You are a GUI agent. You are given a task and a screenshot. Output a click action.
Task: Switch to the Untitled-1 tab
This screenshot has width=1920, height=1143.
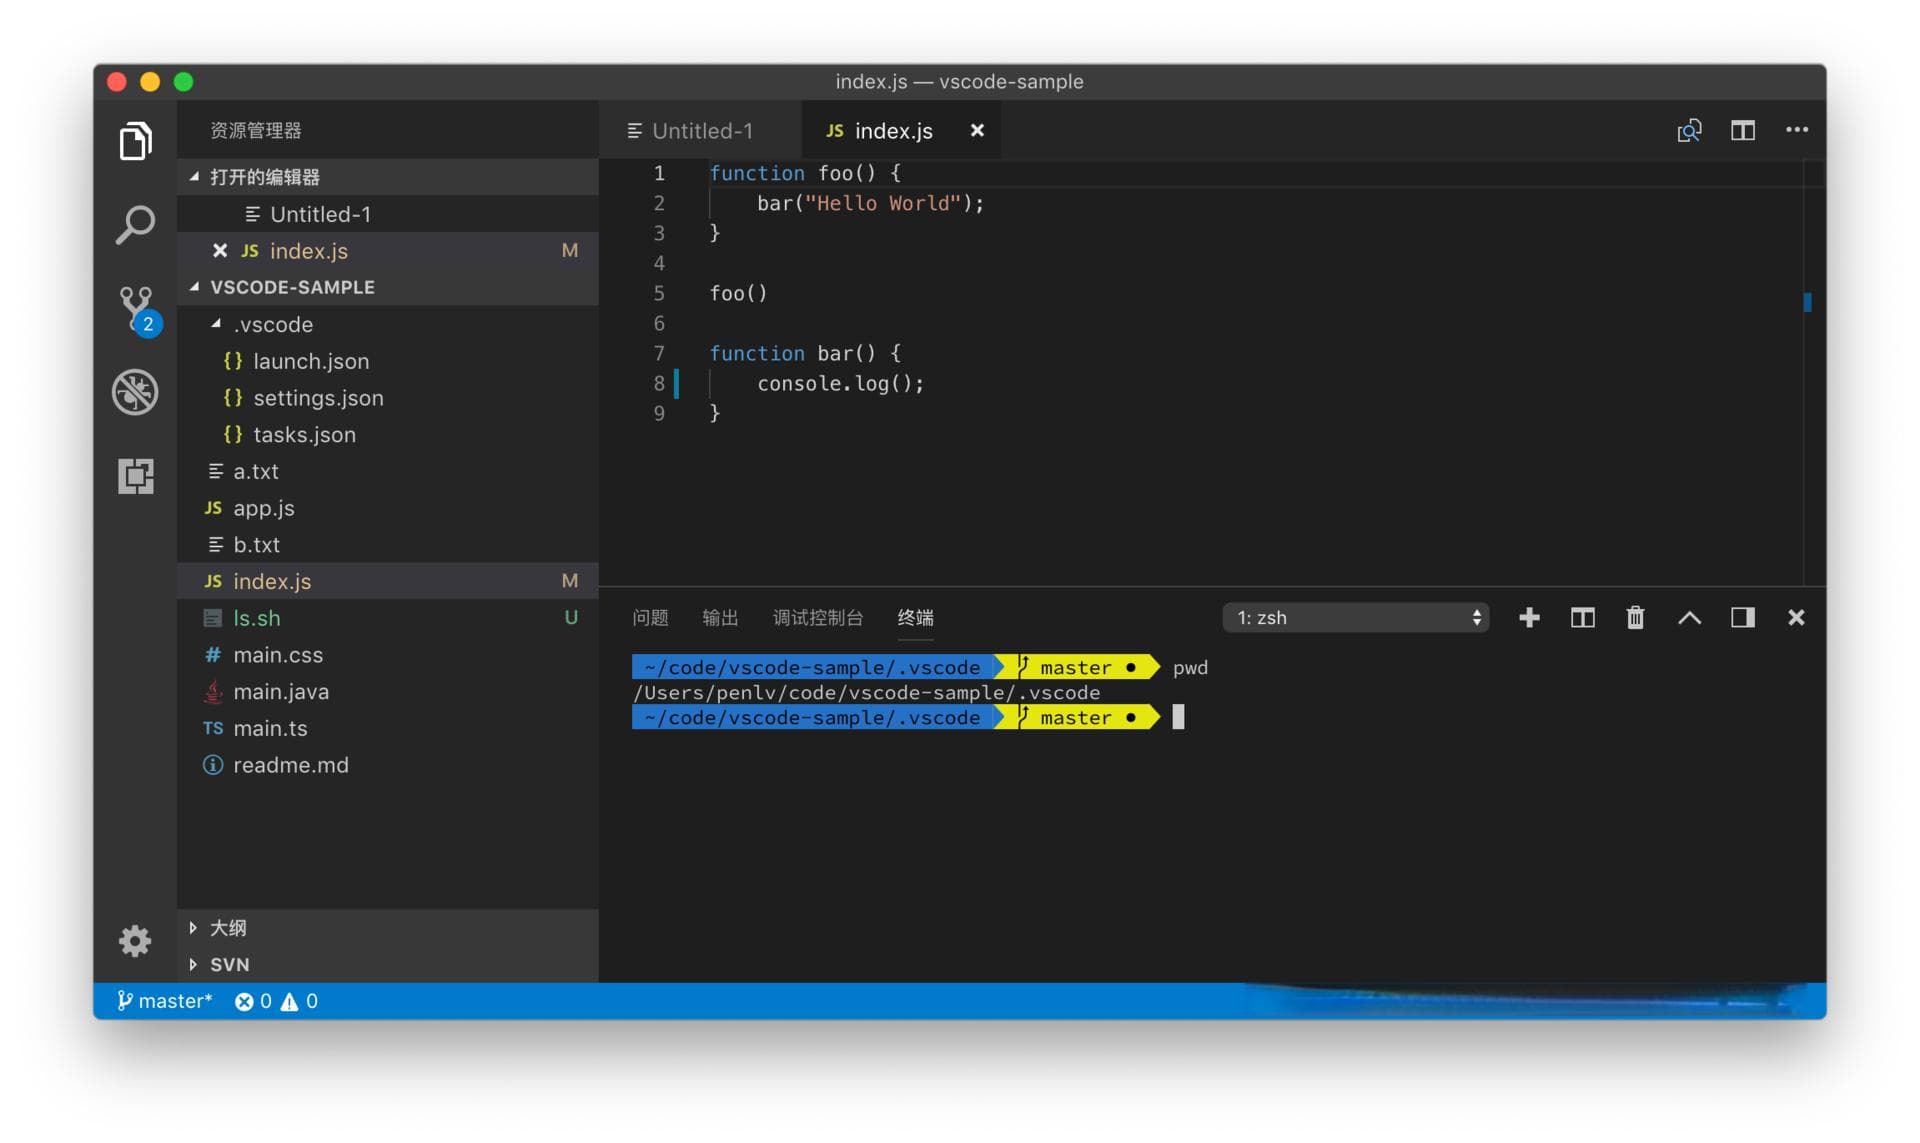click(700, 131)
